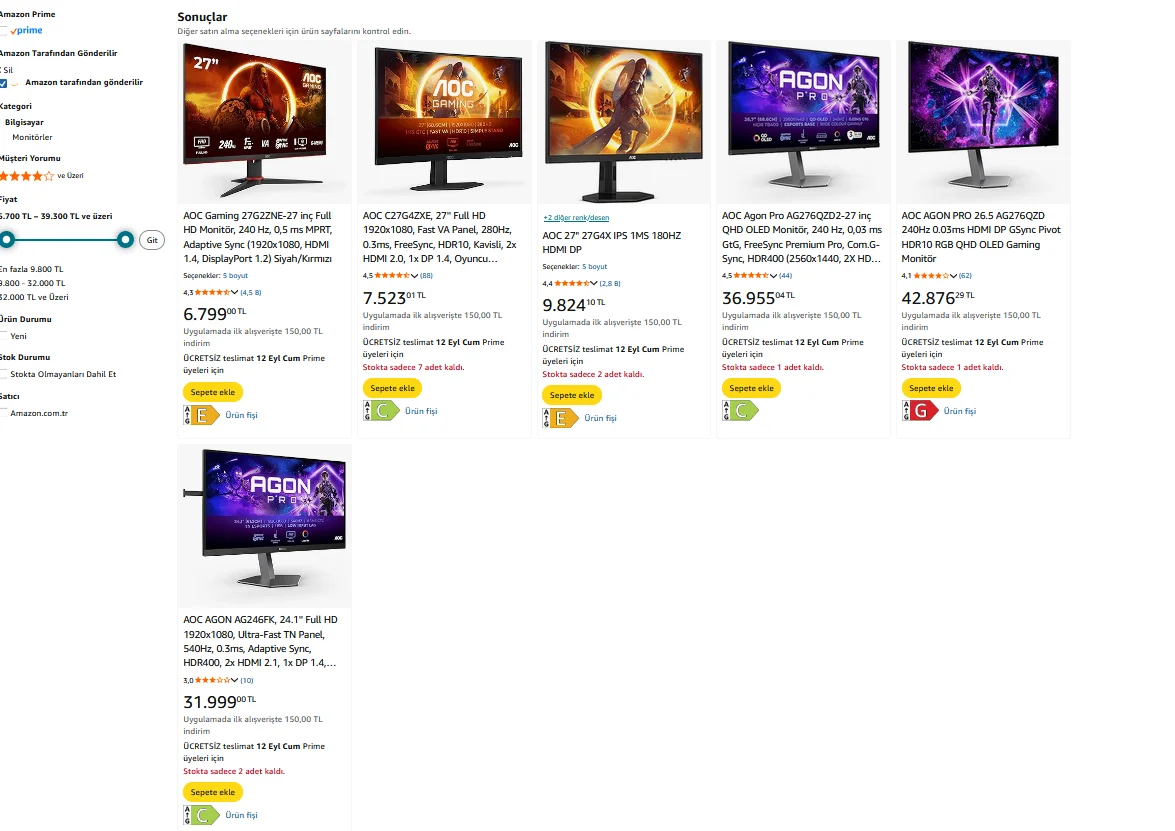The height and width of the screenshot is (831, 1175).
Task: Expand rating dropdown of AOC 27G2ZNE
Action: point(235,292)
